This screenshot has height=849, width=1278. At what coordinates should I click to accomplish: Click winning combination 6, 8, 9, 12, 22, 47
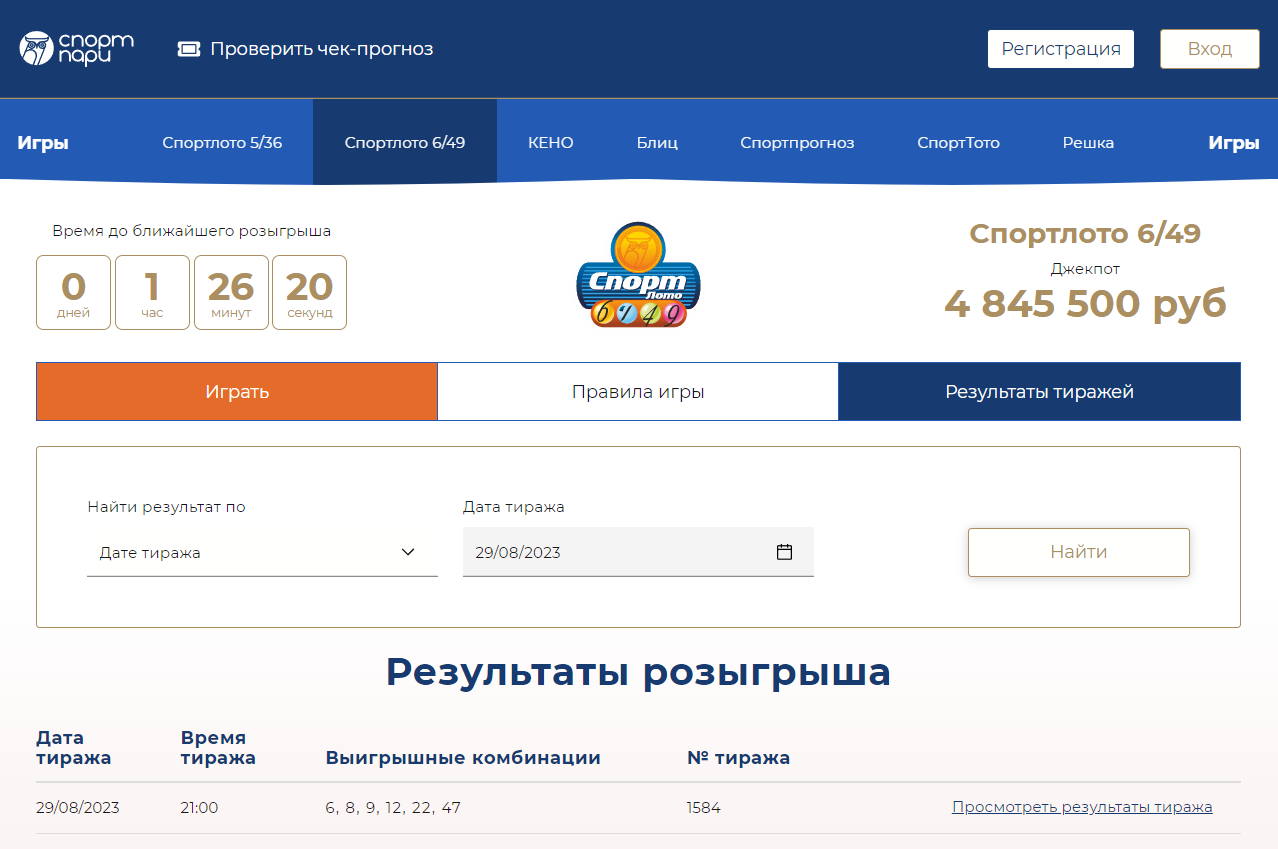point(393,808)
